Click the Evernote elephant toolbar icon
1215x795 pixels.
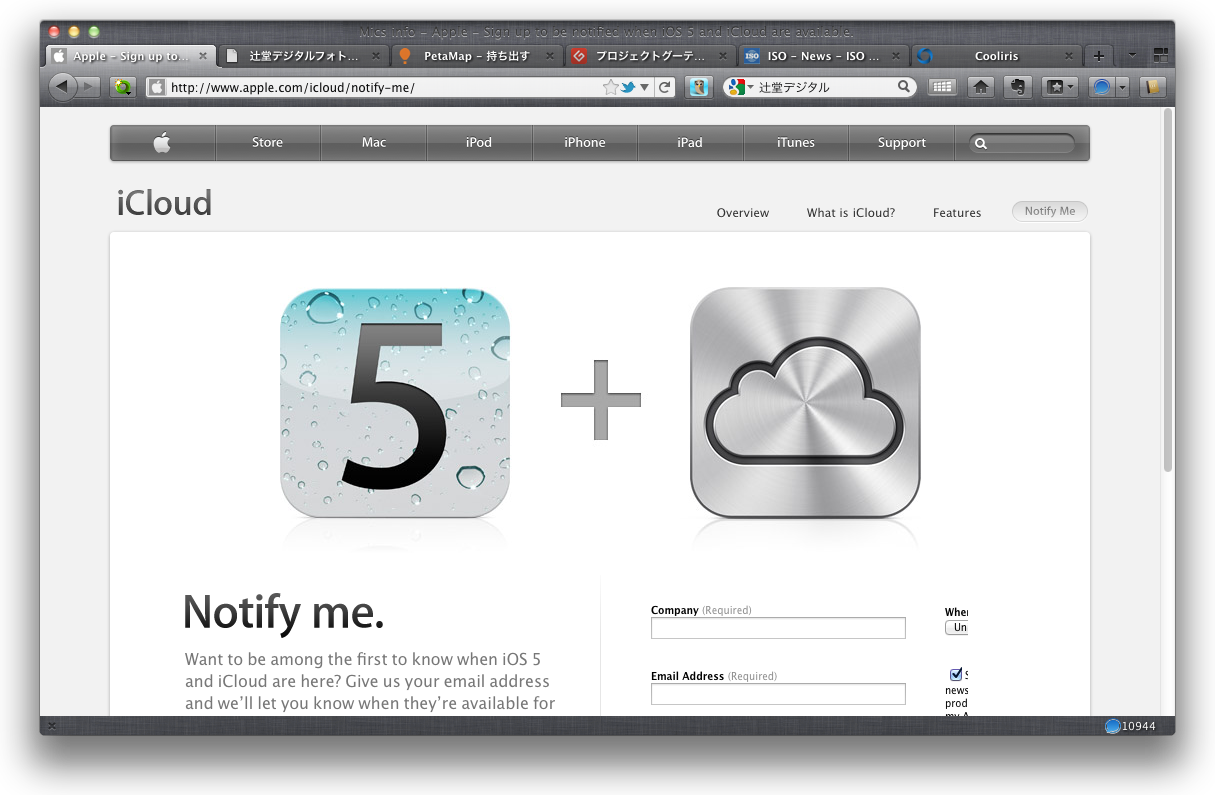(x=1018, y=87)
